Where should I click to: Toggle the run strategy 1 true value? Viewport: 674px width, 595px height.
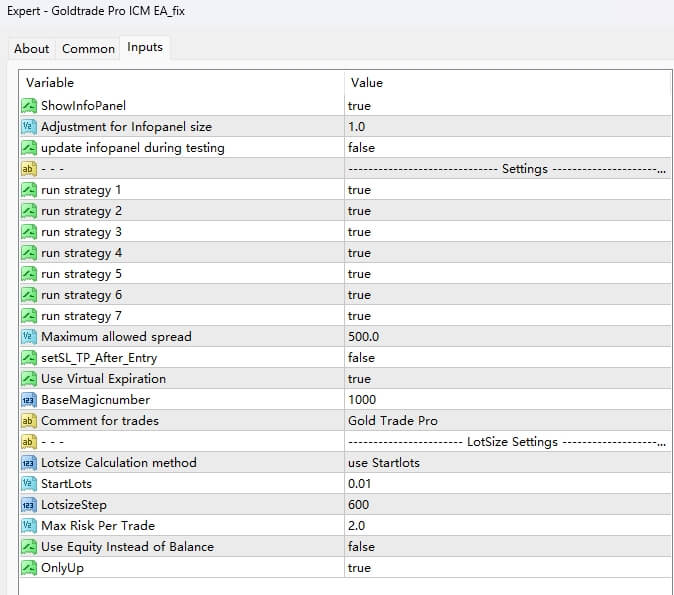(x=359, y=190)
